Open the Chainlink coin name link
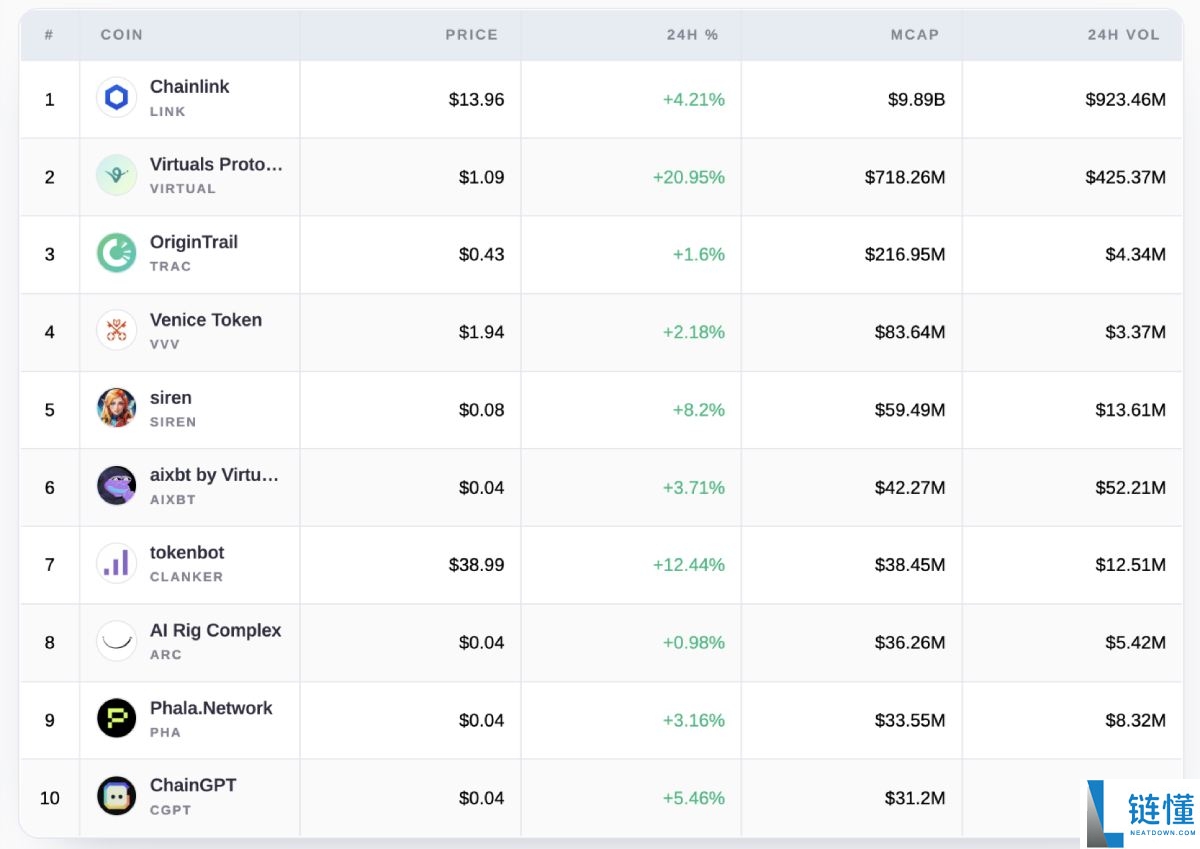 (x=190, y=87)
